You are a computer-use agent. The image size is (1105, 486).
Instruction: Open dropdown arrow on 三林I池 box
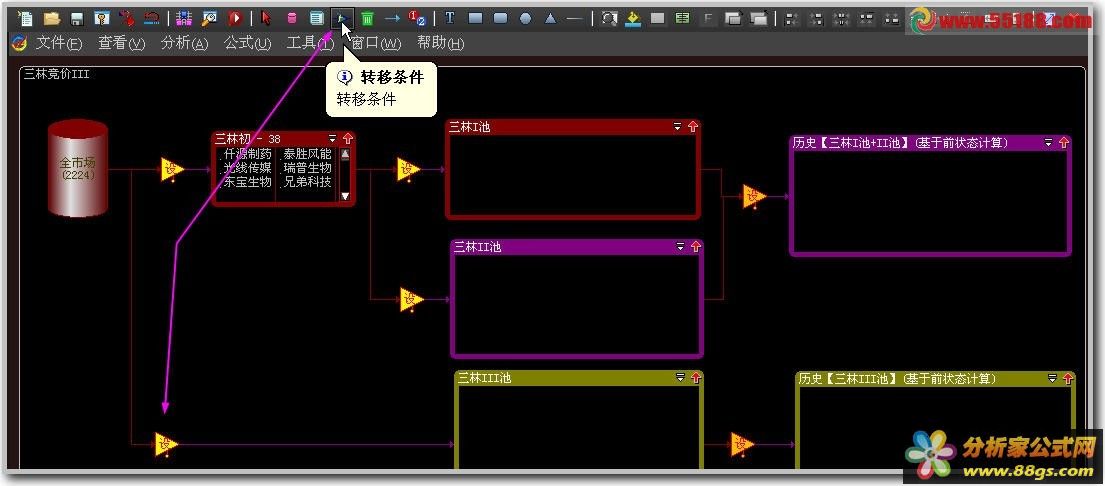[678, 127]
